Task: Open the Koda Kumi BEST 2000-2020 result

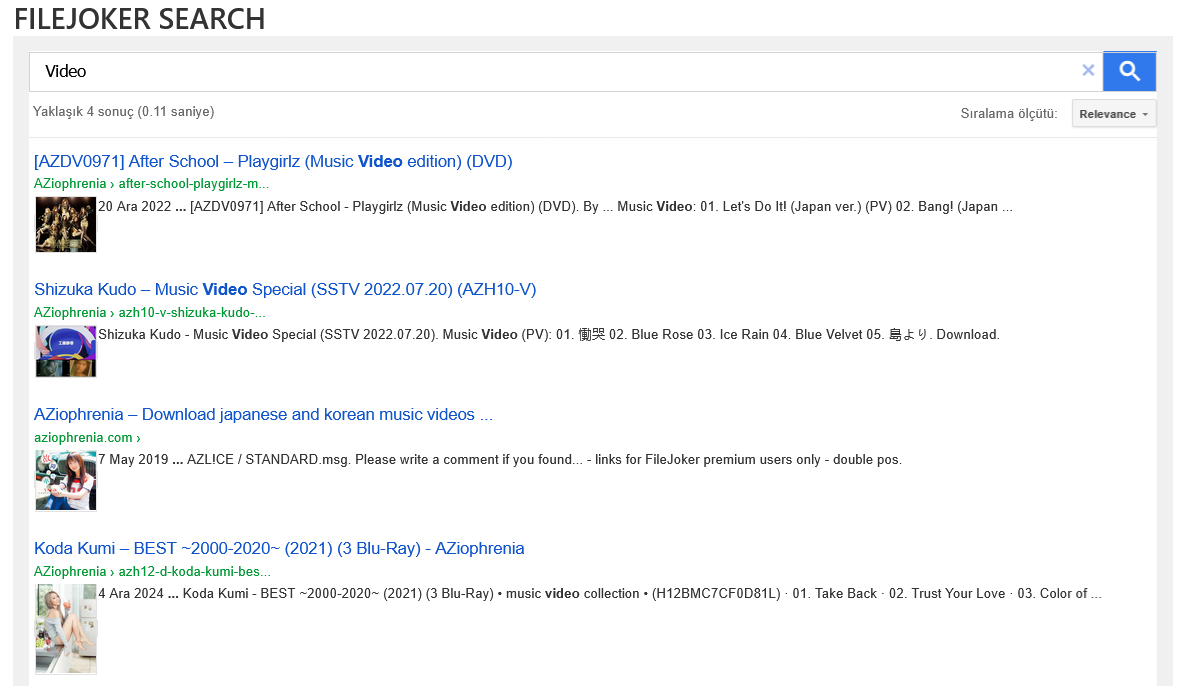Action: point(279,549)
